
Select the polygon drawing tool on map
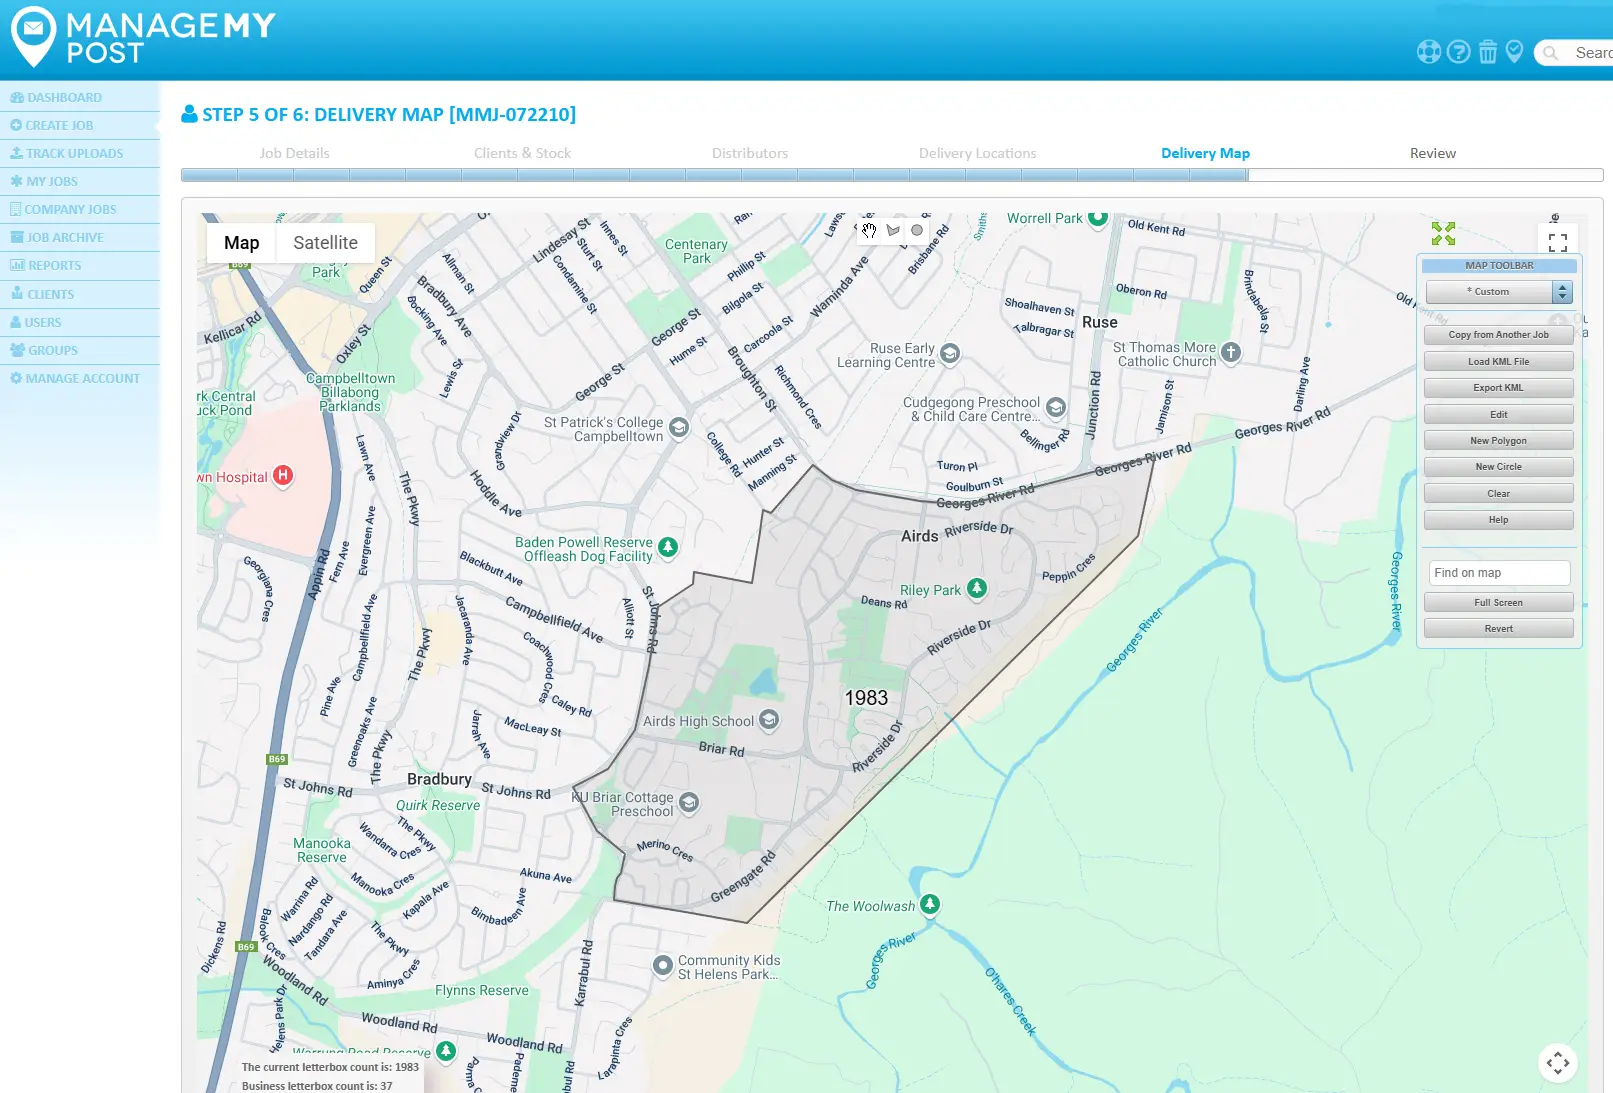pos(893,231)
